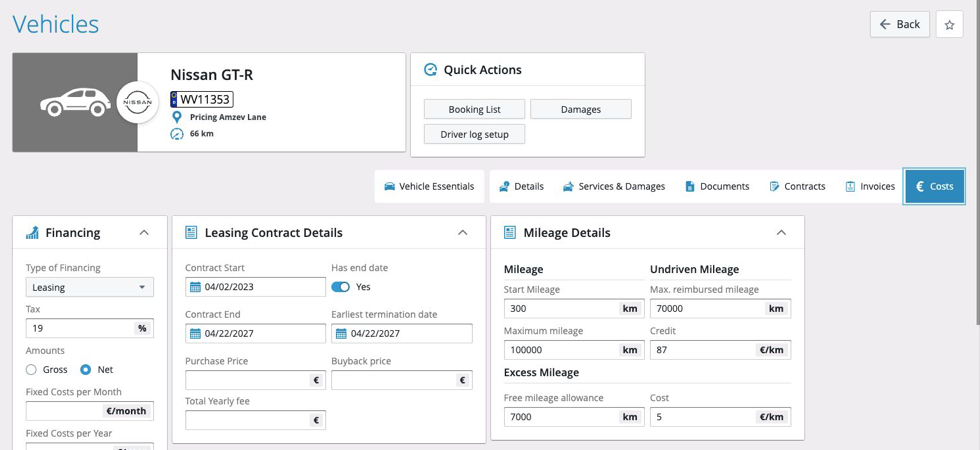Screen dimensions: 980x450
Task: Click the Contract Start date field
Action: click(256, 287)
